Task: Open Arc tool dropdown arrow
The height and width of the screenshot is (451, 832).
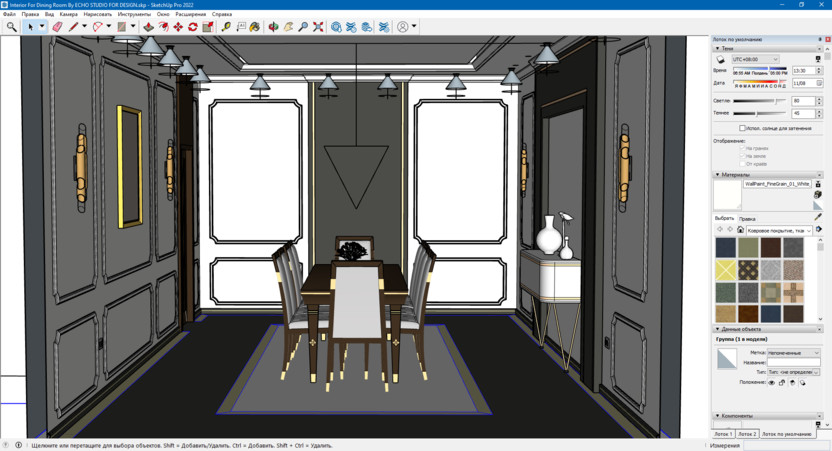Action: tap(109, 27)
